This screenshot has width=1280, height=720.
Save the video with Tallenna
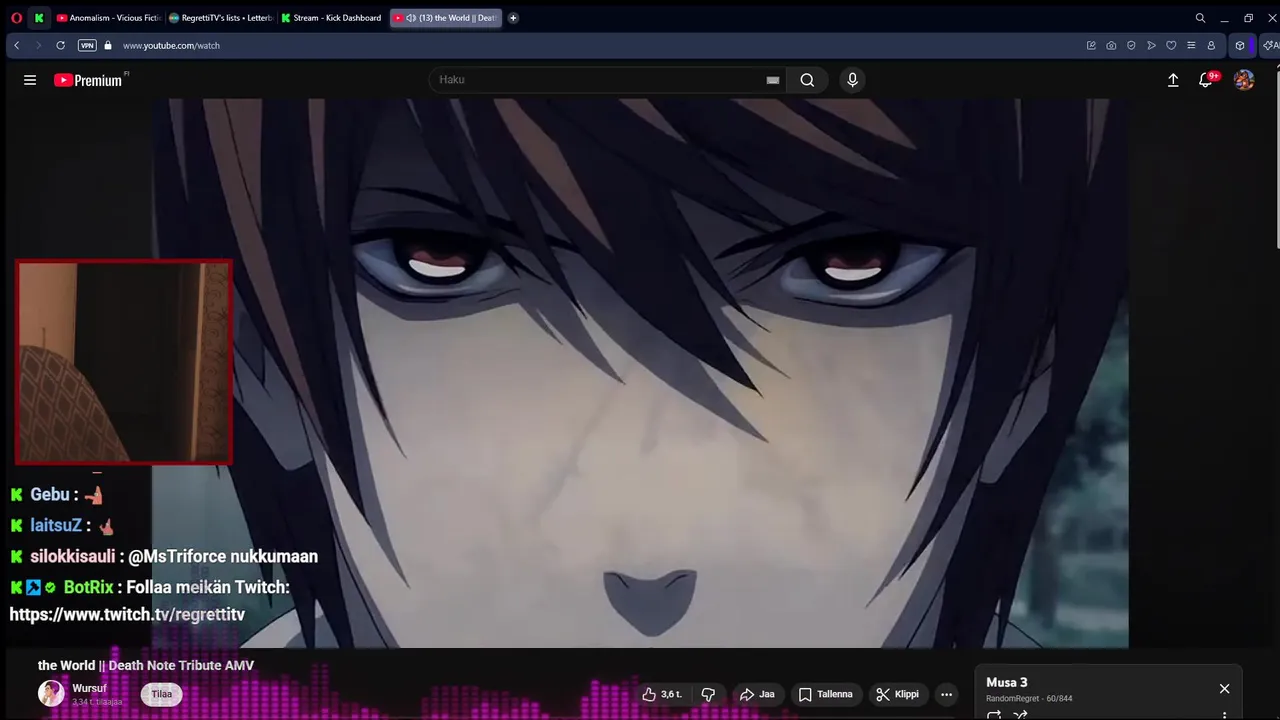[x=826, y=694]
